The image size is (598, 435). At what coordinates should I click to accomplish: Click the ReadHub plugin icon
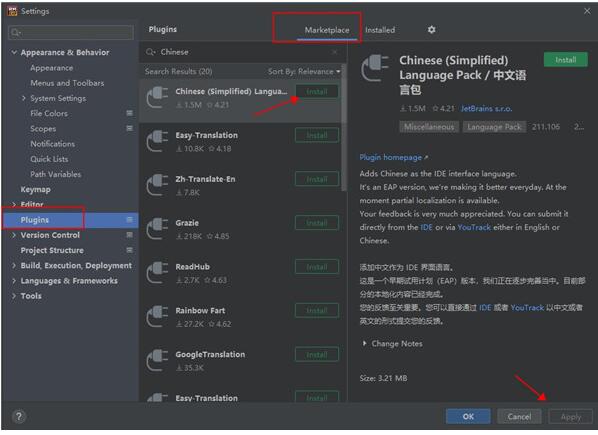157,273
